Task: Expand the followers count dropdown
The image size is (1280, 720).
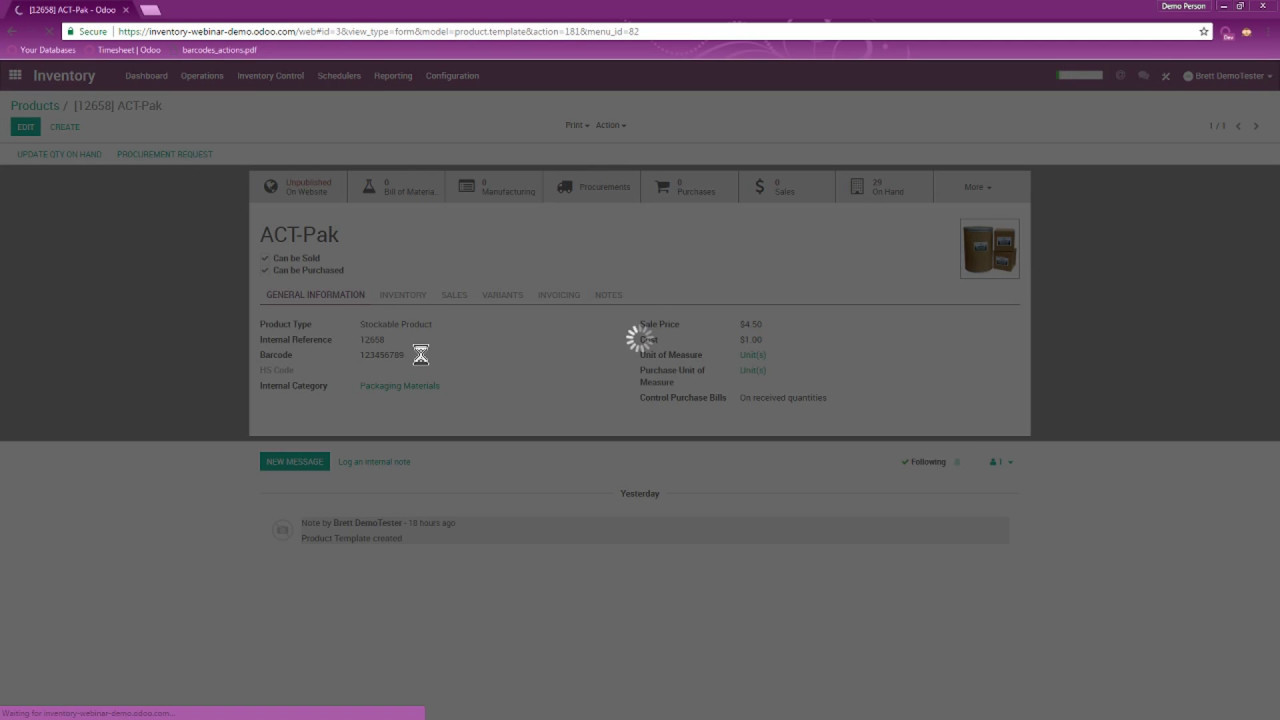Action: click(x=1001, y=462)
